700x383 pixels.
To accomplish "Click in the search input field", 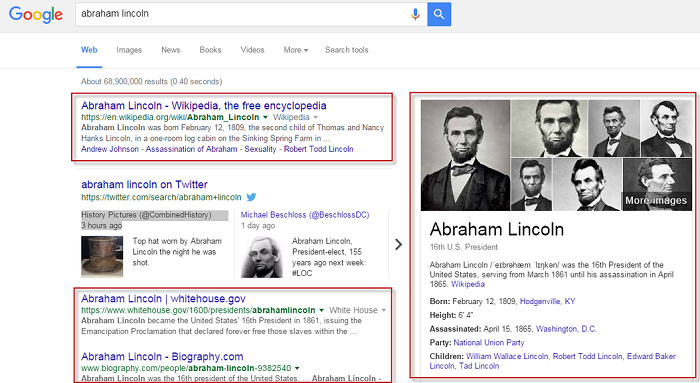I will pos(241,14).
